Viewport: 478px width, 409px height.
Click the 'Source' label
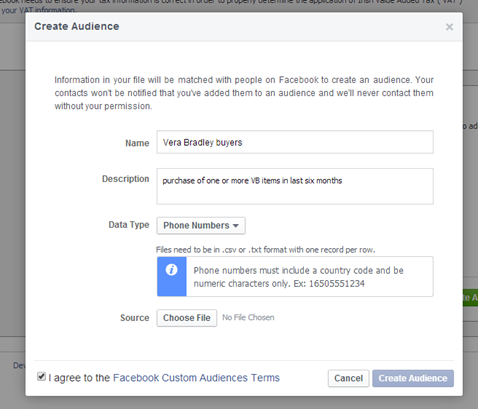134,318
